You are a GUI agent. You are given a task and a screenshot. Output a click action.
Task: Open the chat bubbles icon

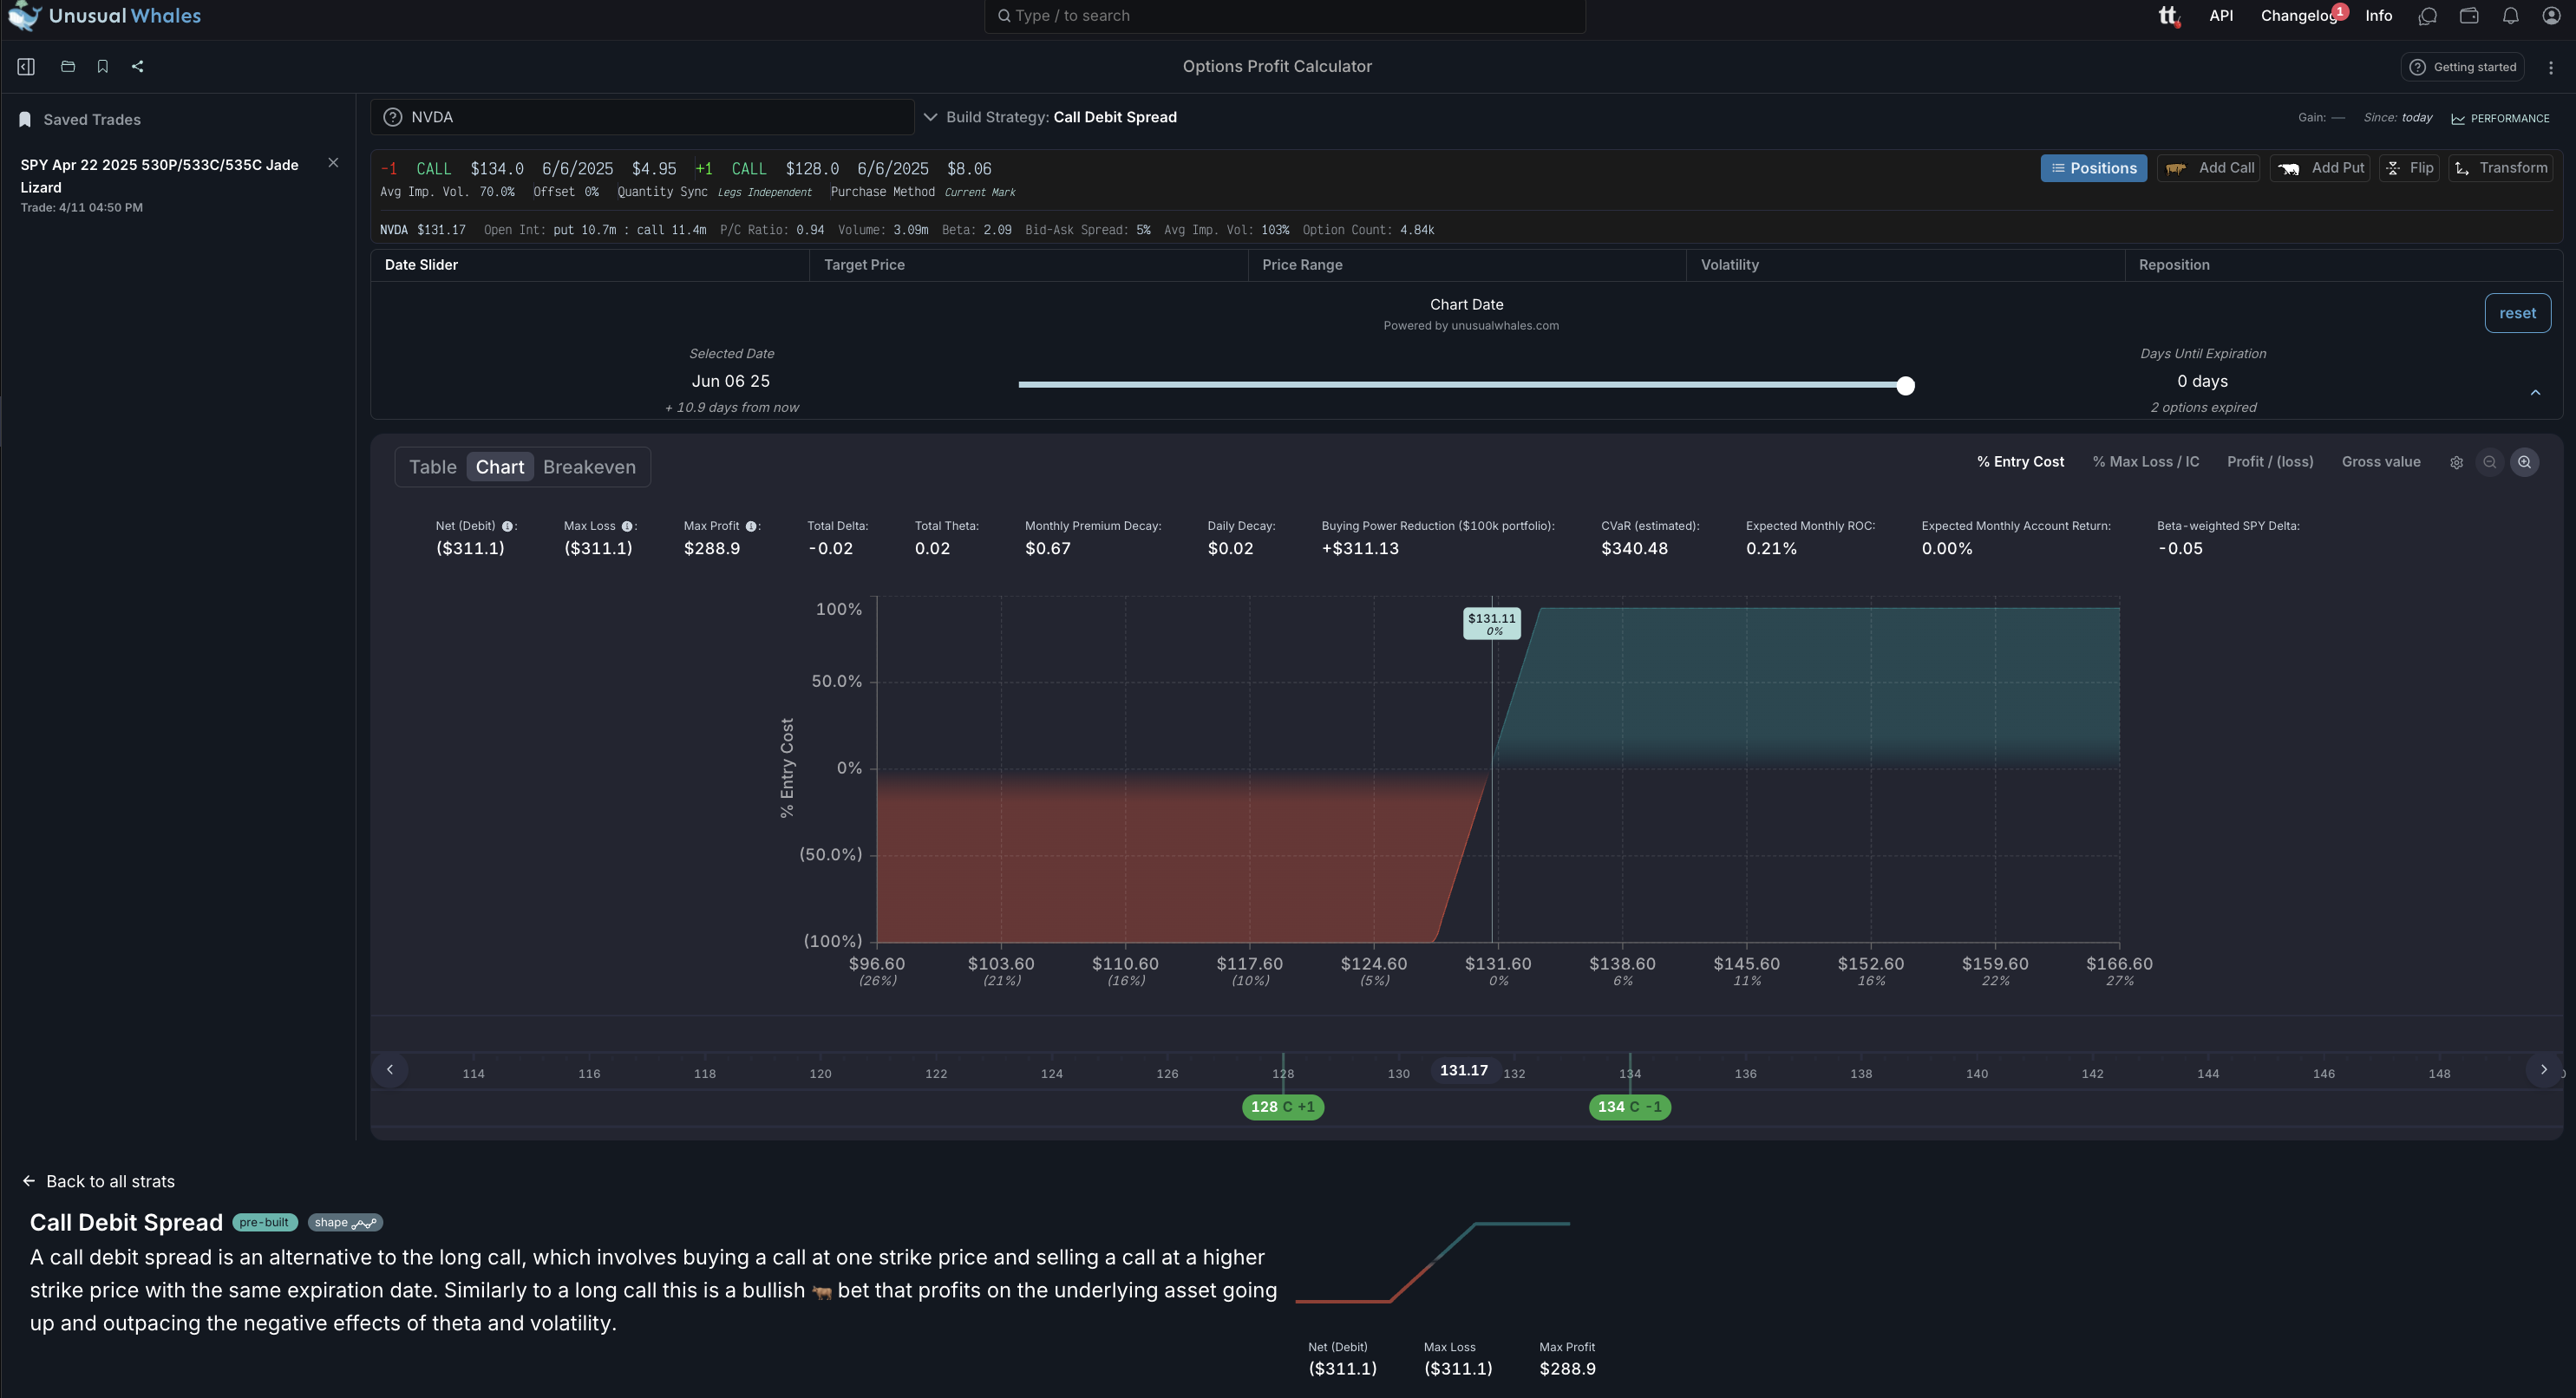[2427, 16]
